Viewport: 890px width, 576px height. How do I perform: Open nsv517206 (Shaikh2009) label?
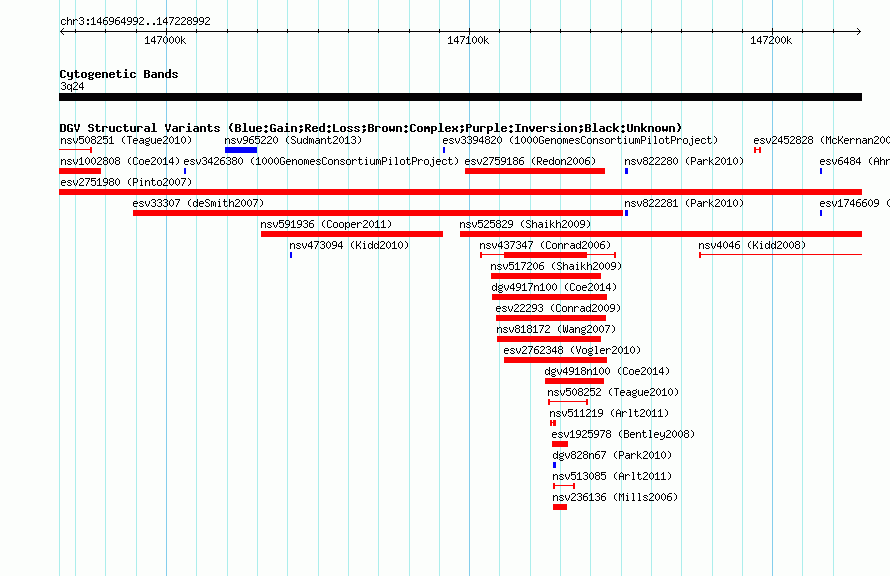point(556,266)
